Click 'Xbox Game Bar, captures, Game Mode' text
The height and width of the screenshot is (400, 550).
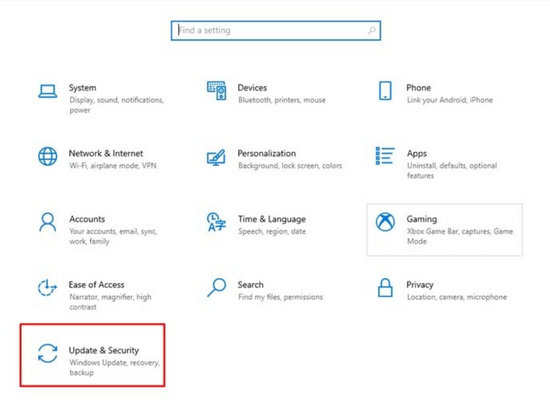point(460,236)
